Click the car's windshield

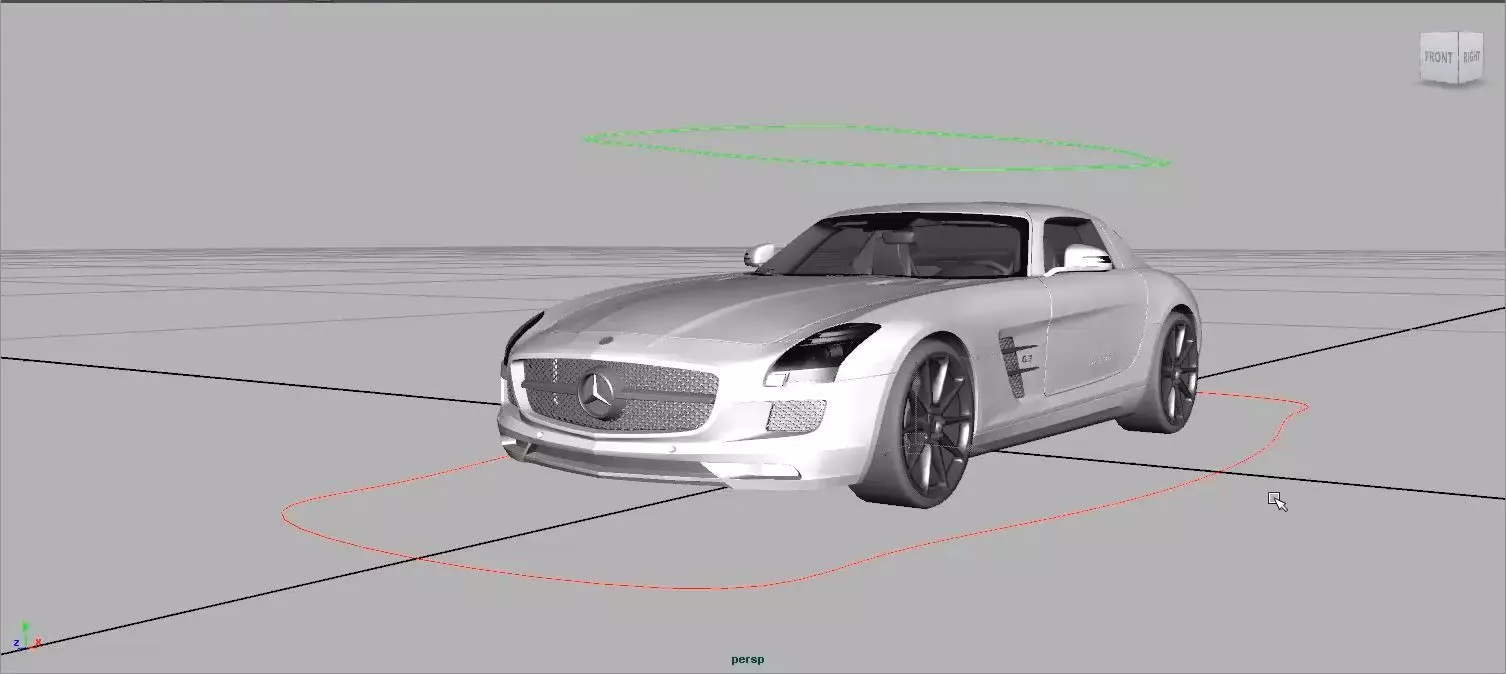click(x=900, y=246)
